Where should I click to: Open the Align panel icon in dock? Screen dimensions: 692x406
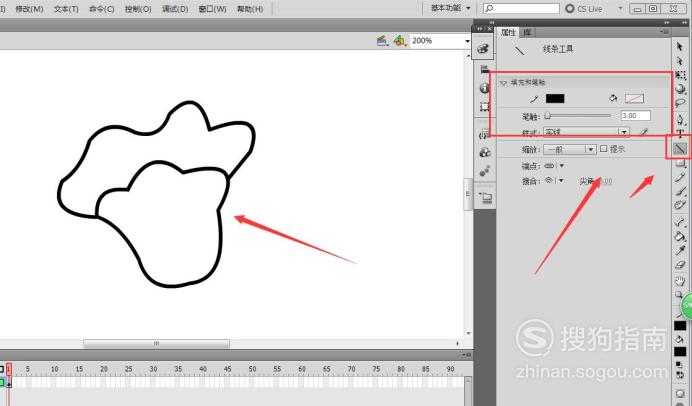click(x=485, y=70)
